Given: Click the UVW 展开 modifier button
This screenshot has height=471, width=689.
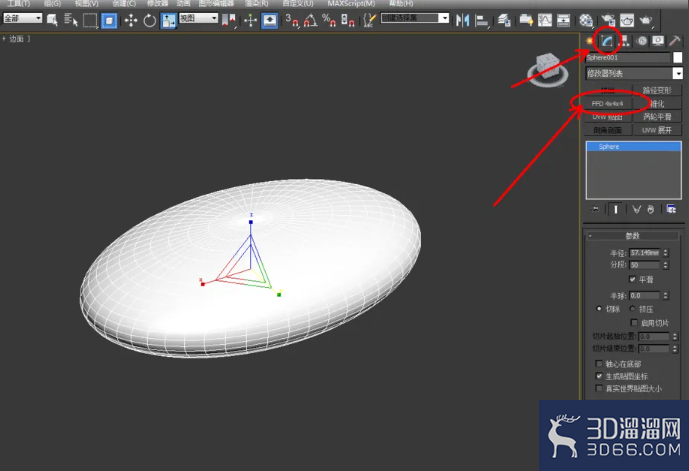Looking at the screenshot, I should 657,130.
